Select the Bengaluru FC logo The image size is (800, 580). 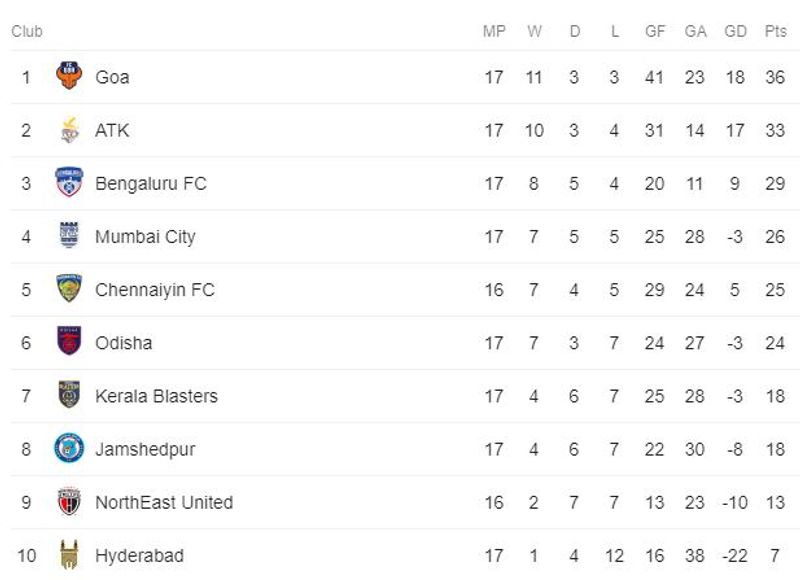[x=69, y=183]
